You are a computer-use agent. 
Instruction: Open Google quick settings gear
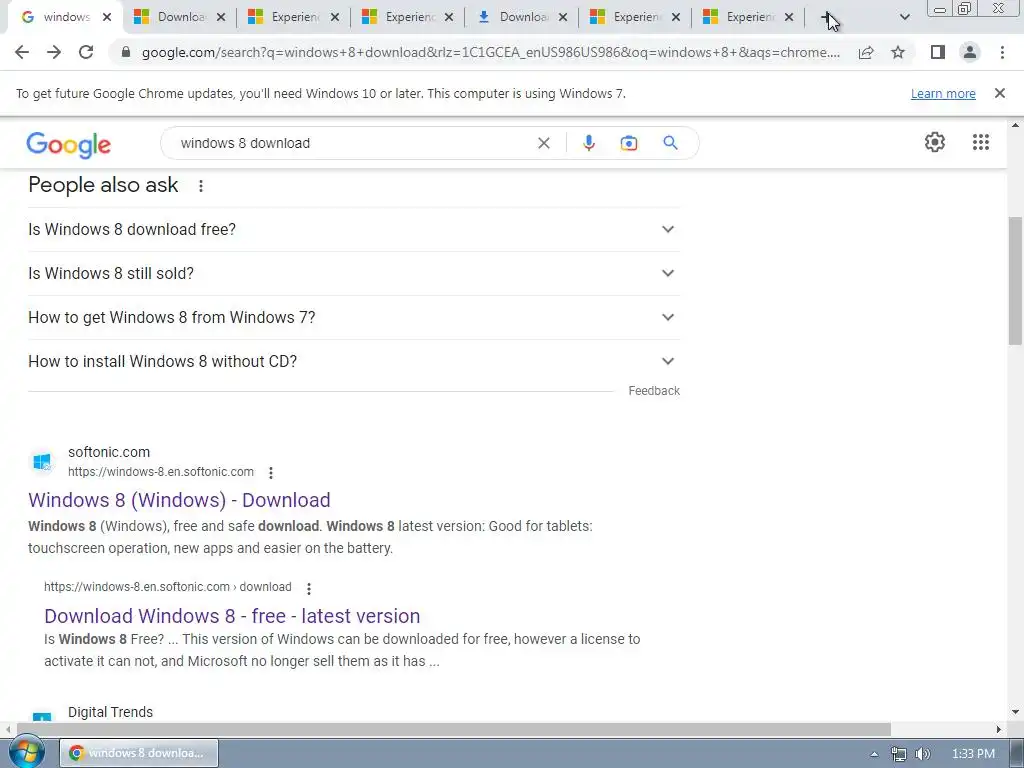[935, 142]
